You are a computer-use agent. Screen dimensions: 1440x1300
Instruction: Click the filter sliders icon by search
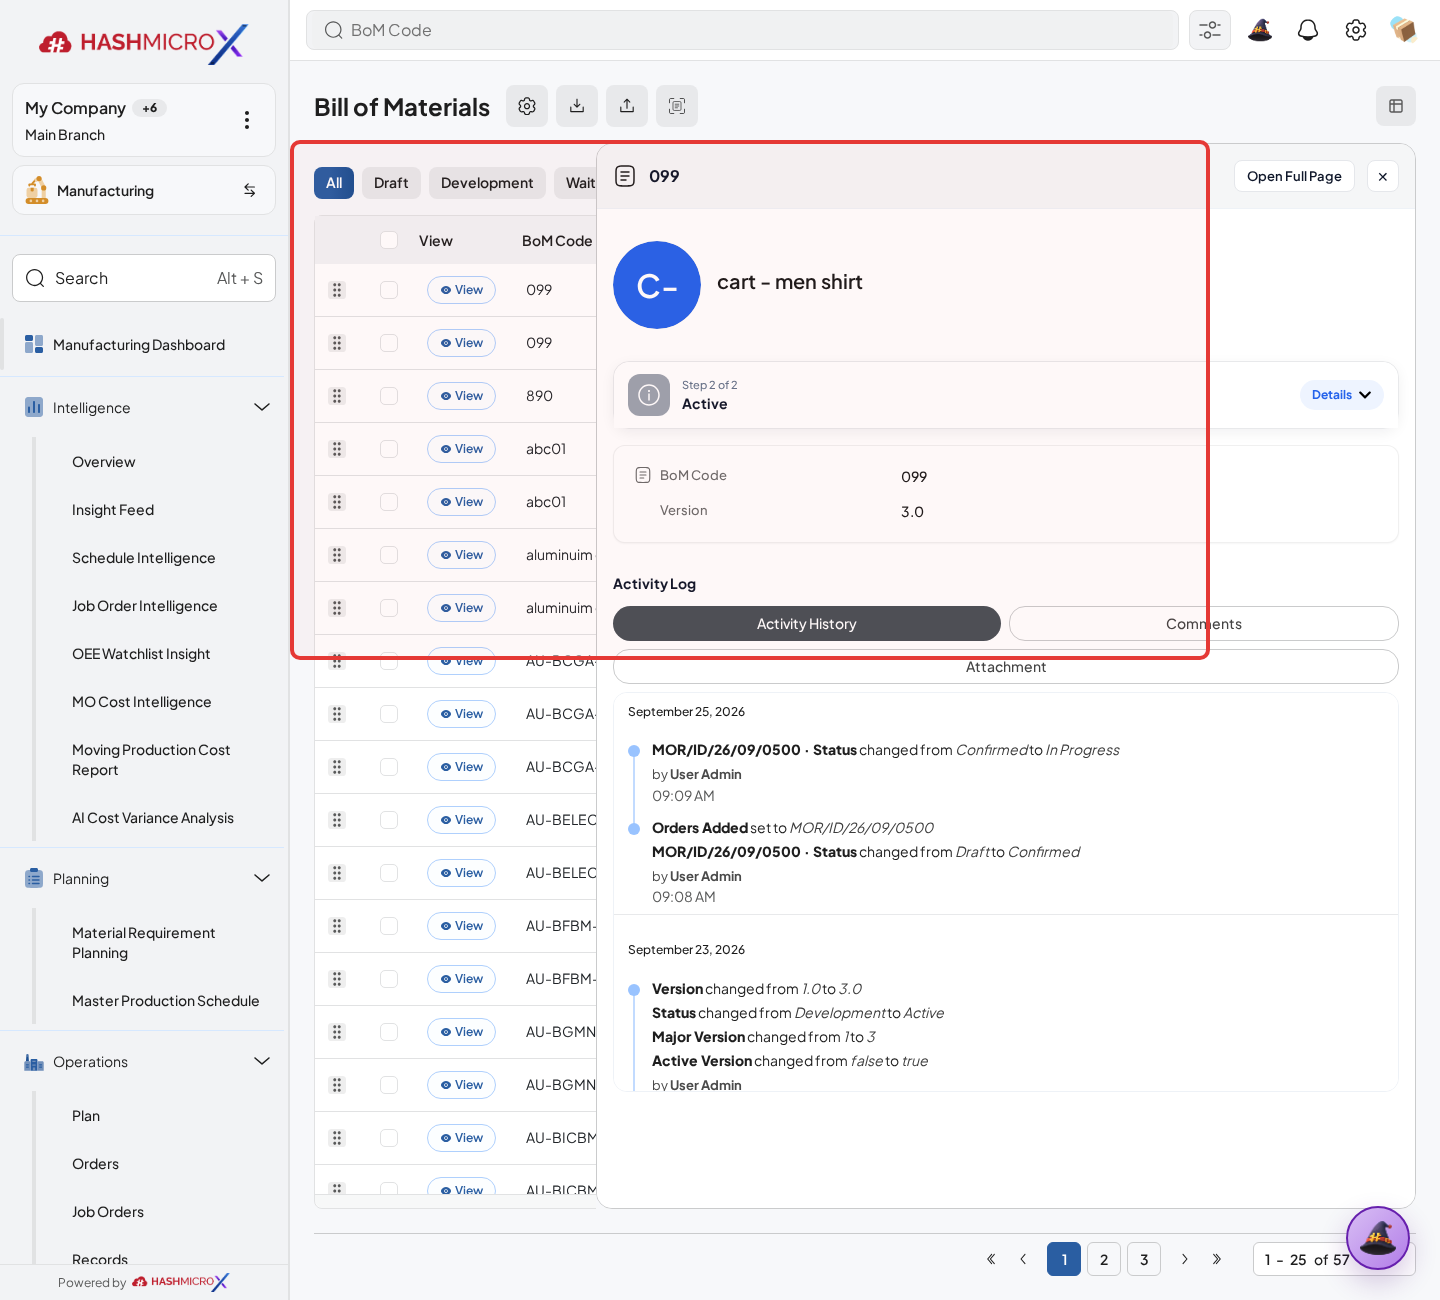pyautogui.click(x=1210, y=30)
